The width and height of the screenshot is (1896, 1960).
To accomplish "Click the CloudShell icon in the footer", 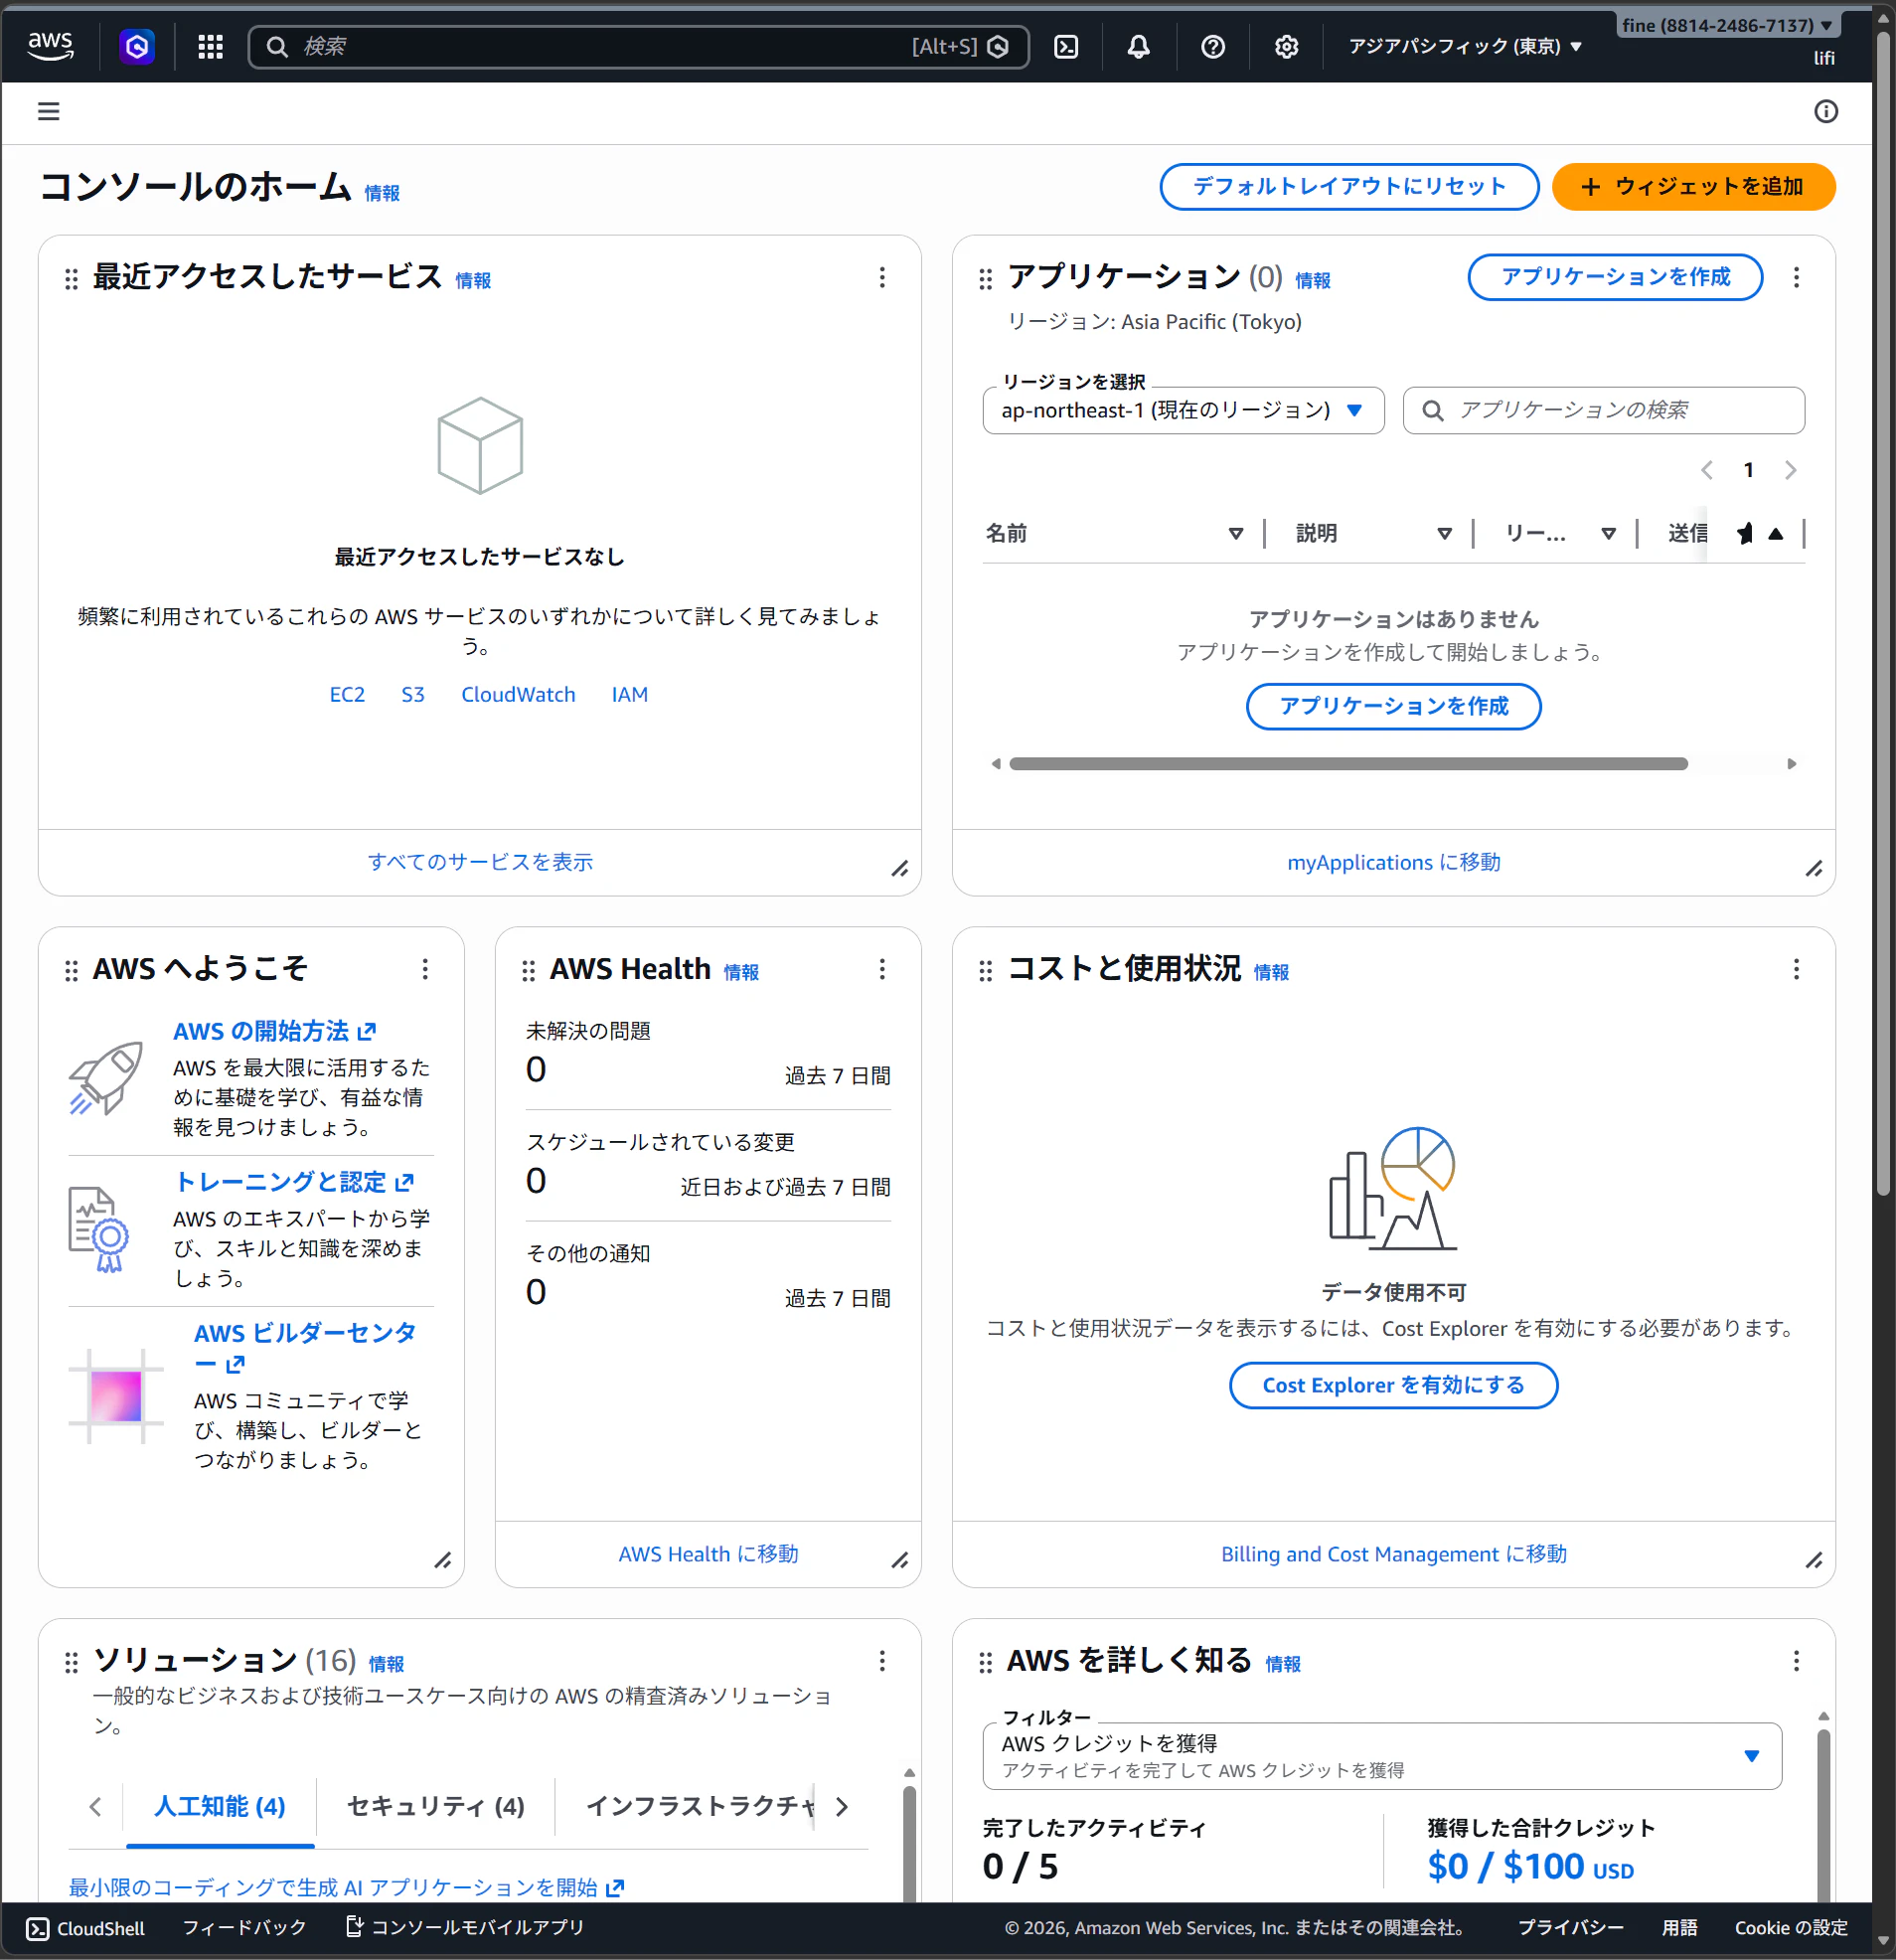I will (x=37, y=1929).
